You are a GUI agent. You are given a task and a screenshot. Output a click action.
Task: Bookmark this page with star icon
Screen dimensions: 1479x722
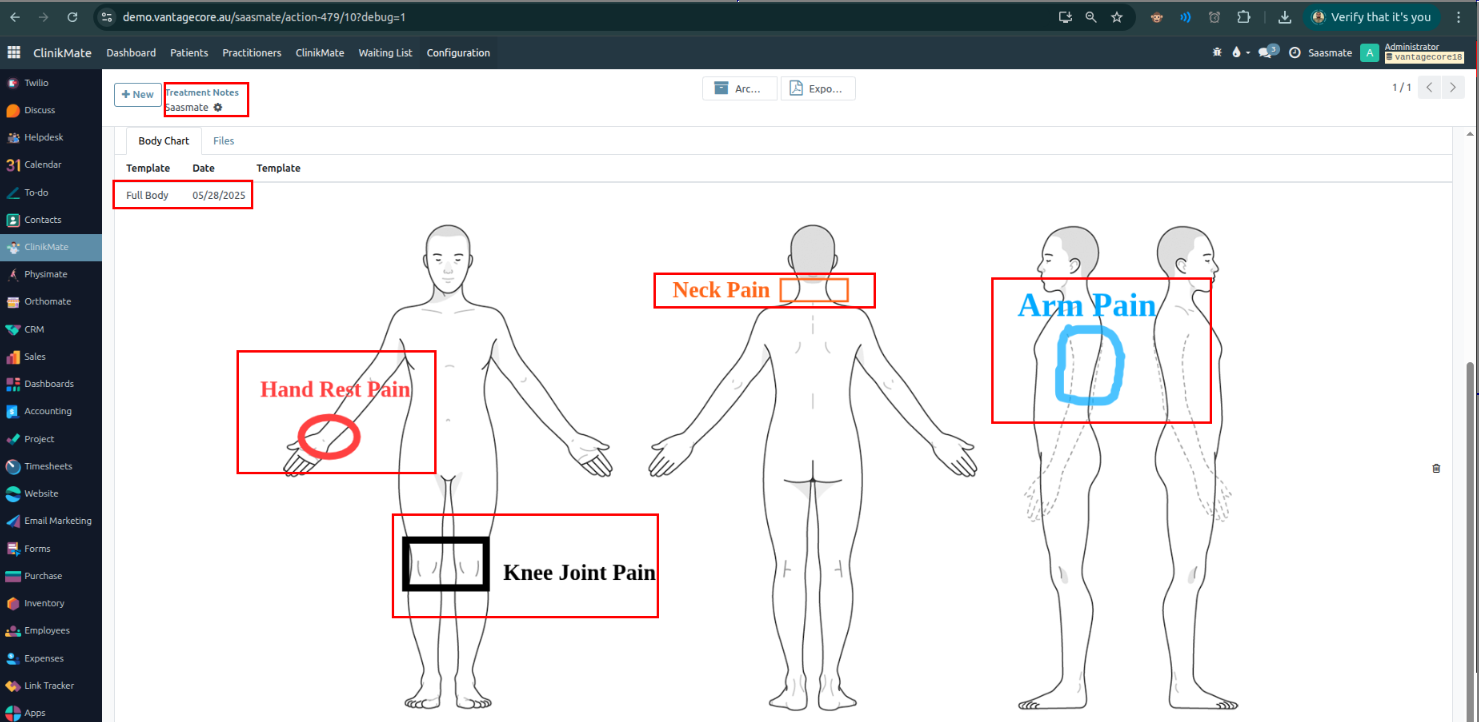(x=1117, y=17)
